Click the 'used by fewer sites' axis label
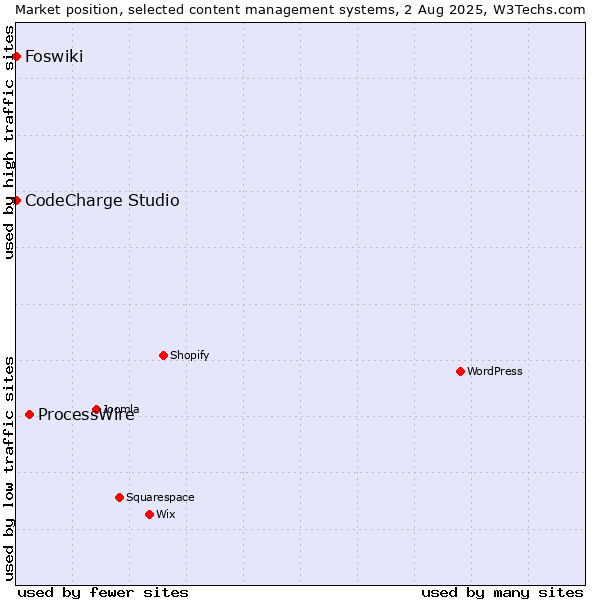The image size is (600, 600). (x=103, y=593)
